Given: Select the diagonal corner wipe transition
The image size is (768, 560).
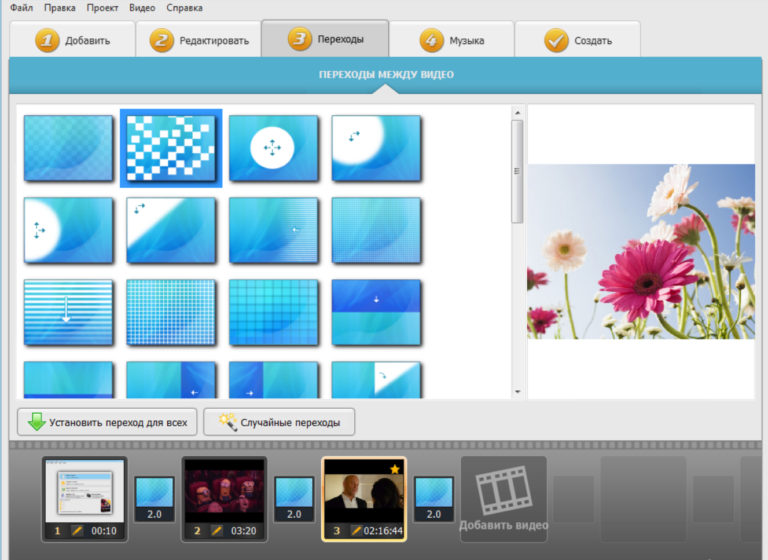Looking at the screenshot, I should [x=171, y=230].
